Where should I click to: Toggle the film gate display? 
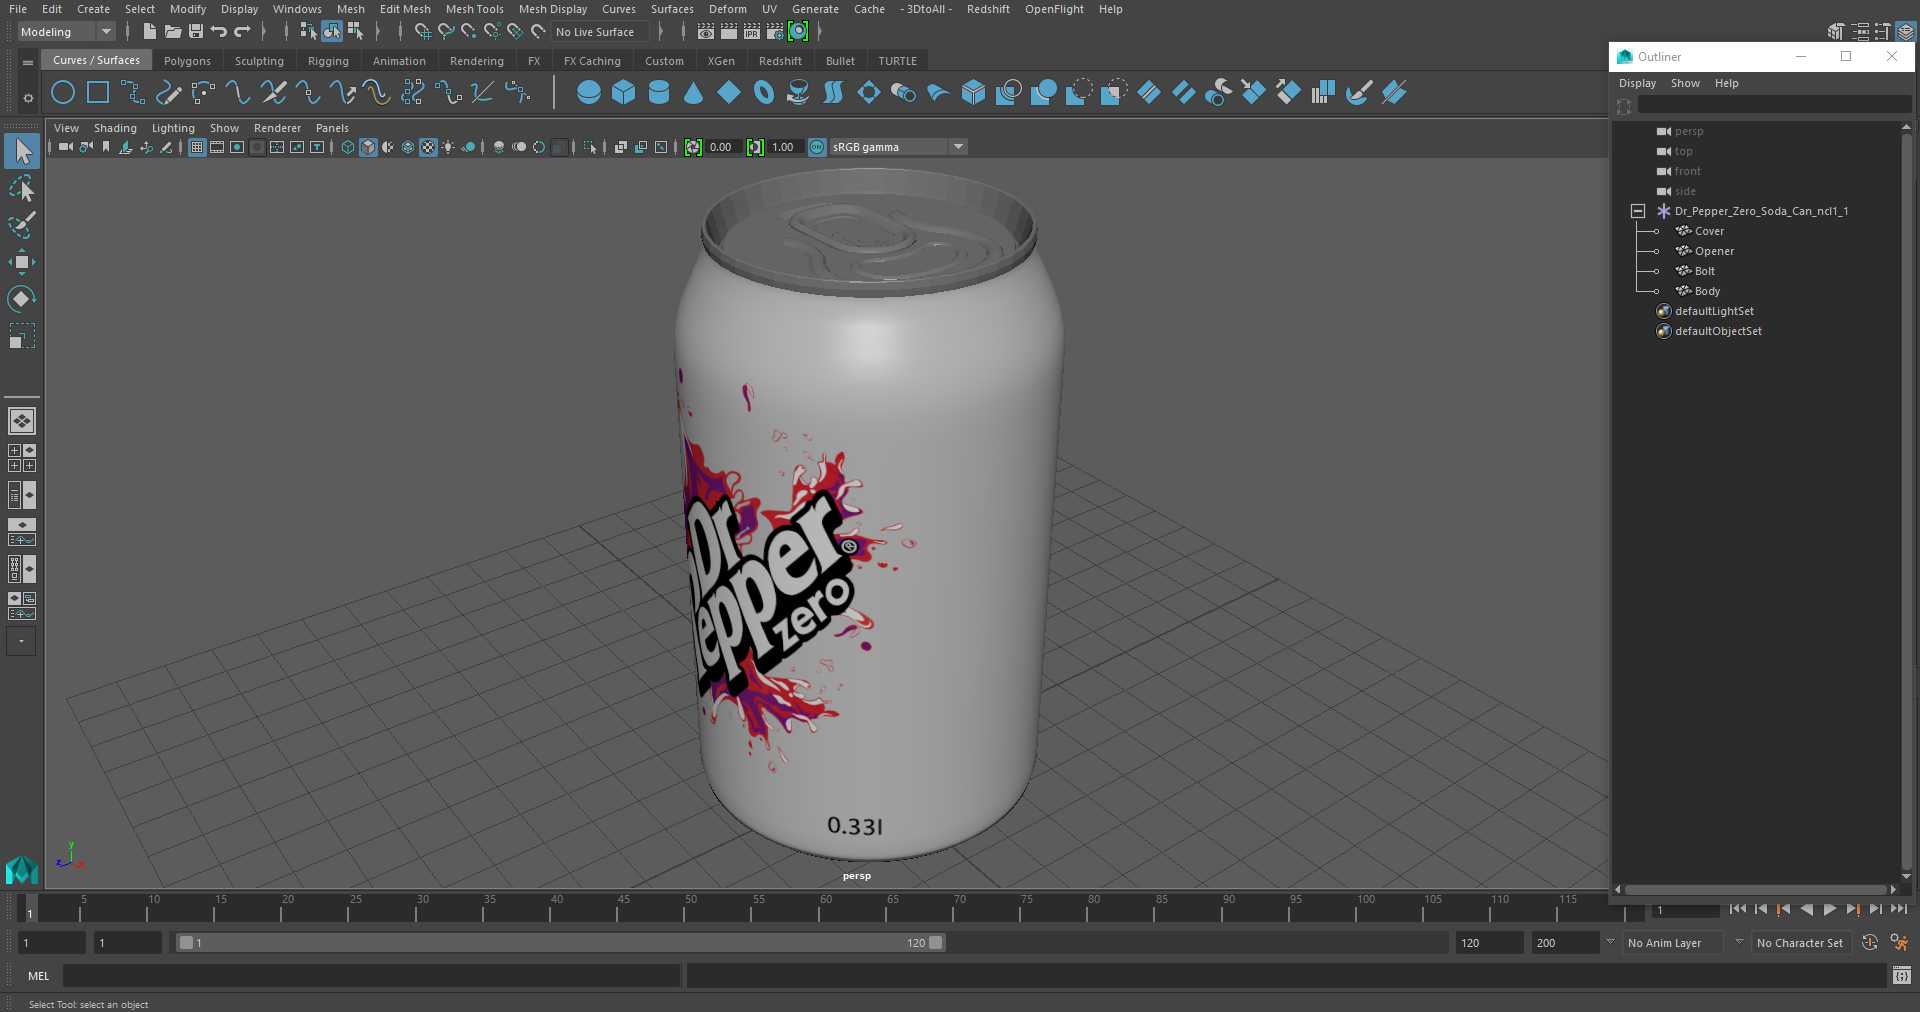pos(217,147)
